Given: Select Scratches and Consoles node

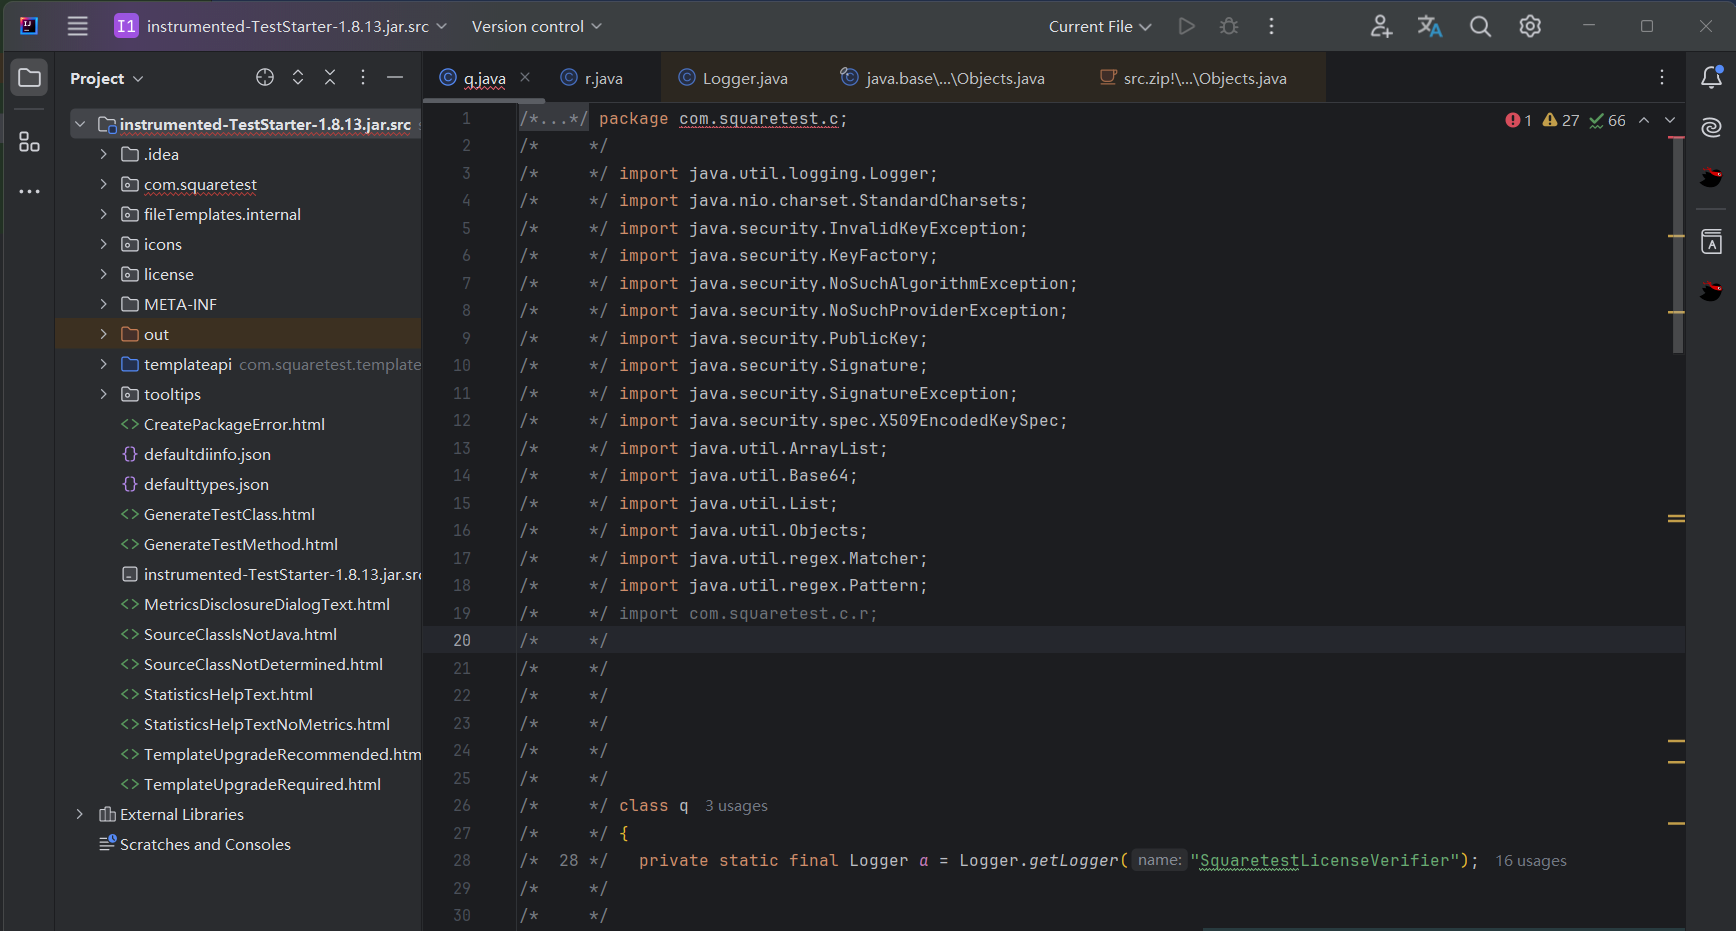Looking at the screenshot, I should tap(205, 844).
